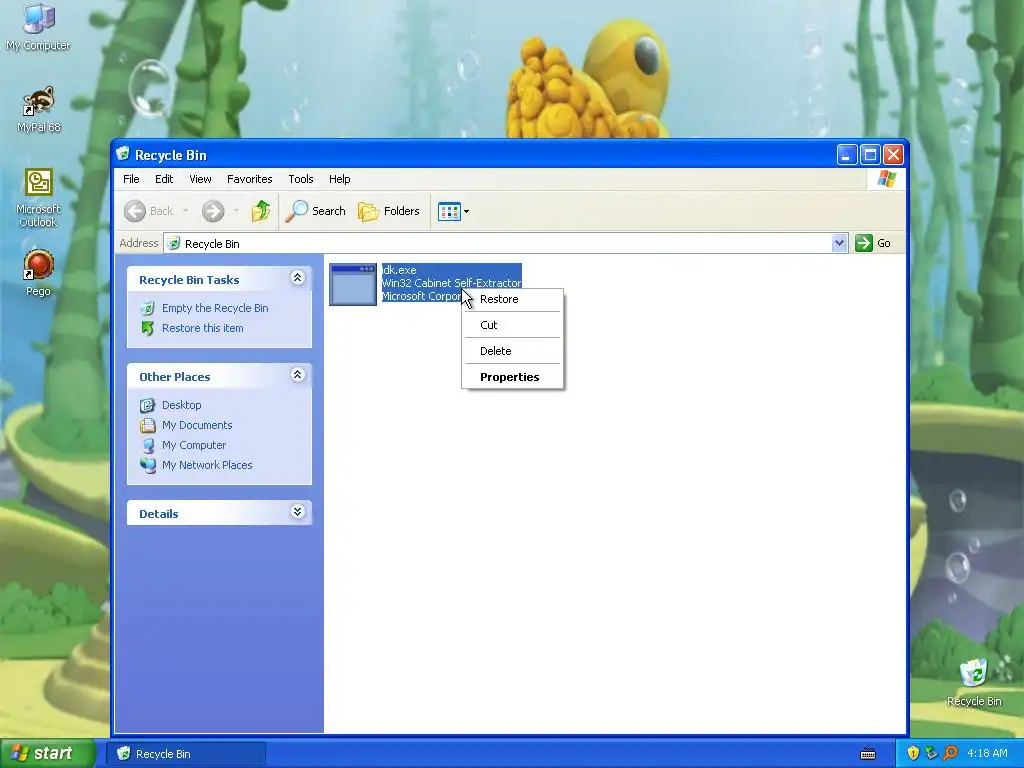Open Forward history dropdown arrow
Viewport: 1024px width, 768px height.
(236, 211)
